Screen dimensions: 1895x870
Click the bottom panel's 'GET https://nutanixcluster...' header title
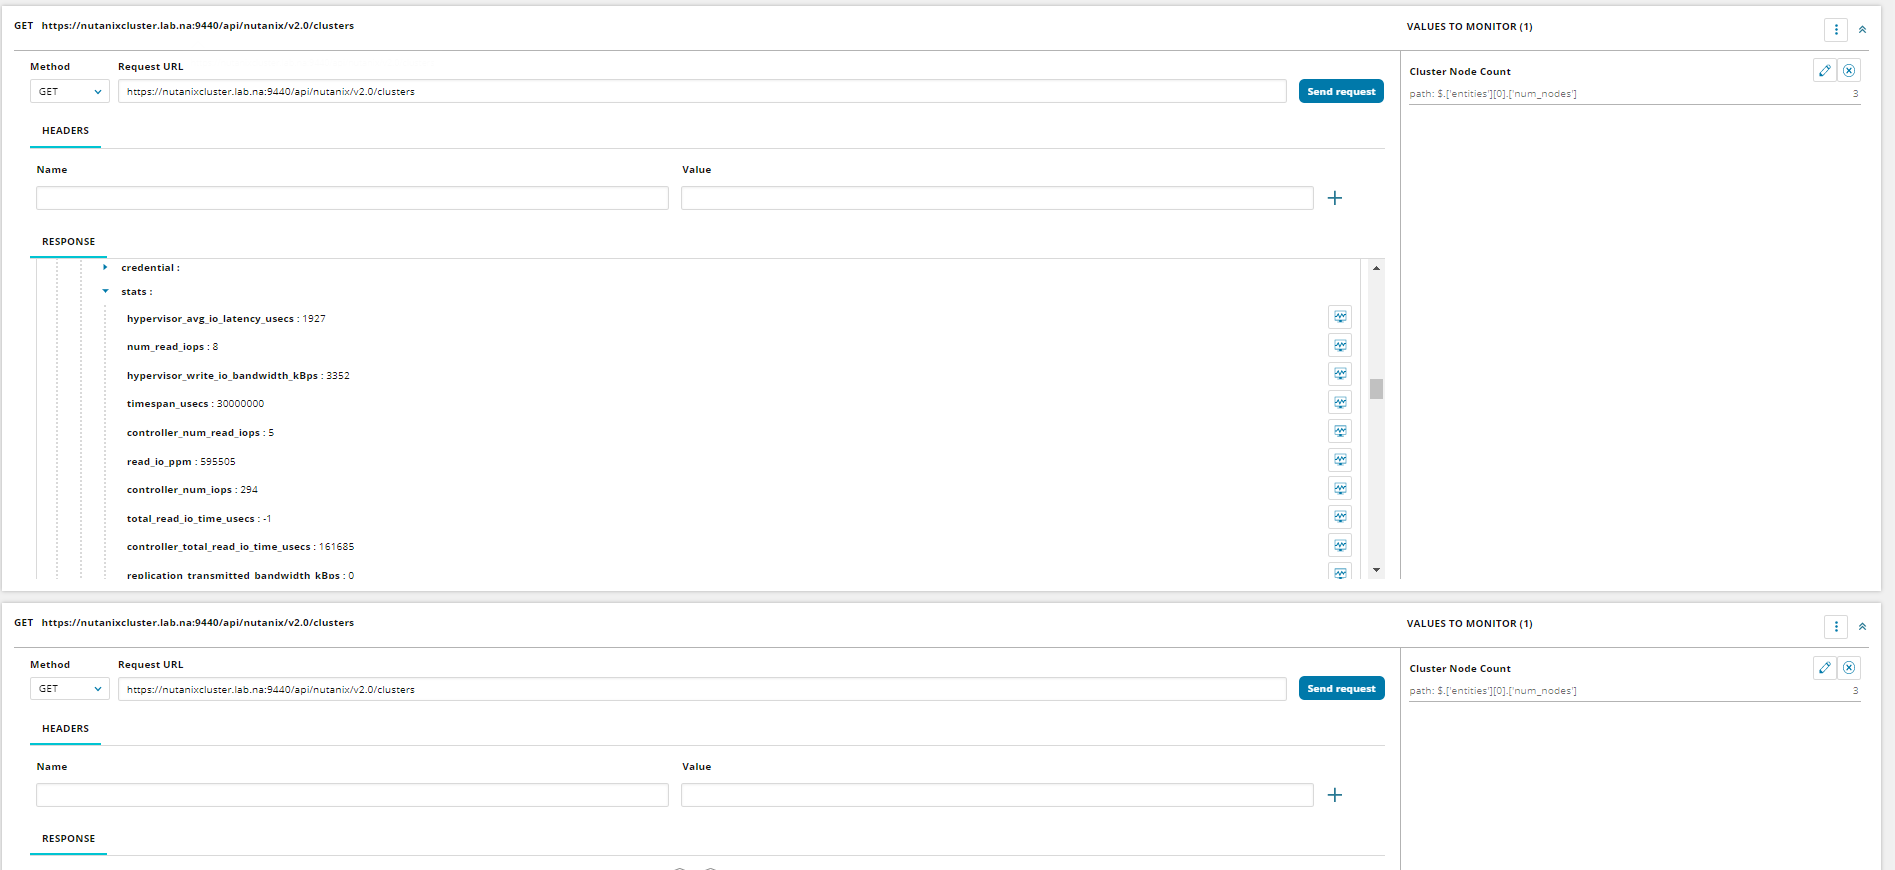pos(184,623)
